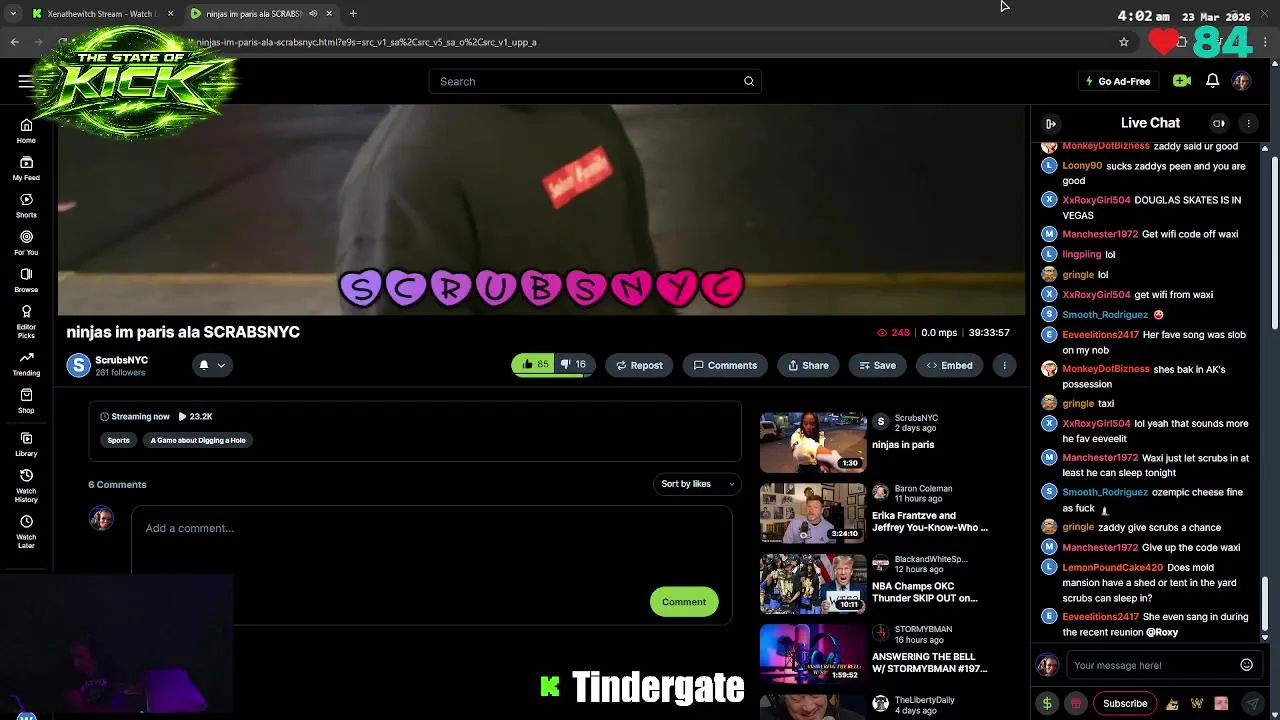Click the search magnifier icon
Image resolution: width=1280 pixels, height=720 pixels.
[749, 81]
